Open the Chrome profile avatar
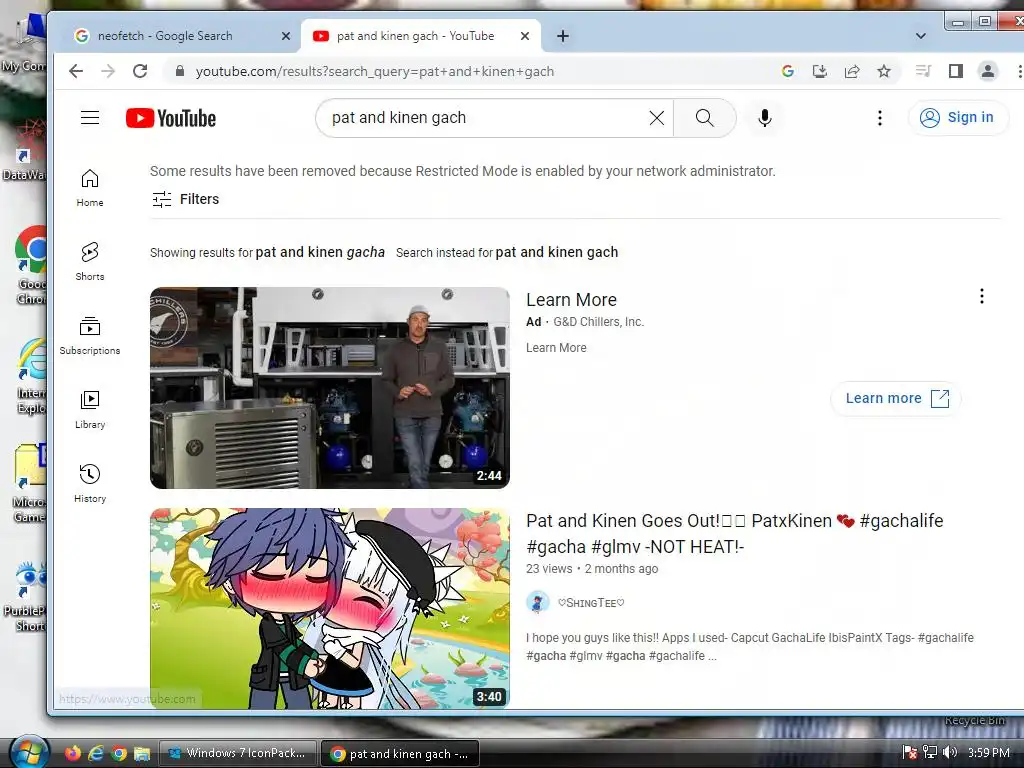This screenshot has width=1024, height=768. pyautogui.click(x=987, y=71)
